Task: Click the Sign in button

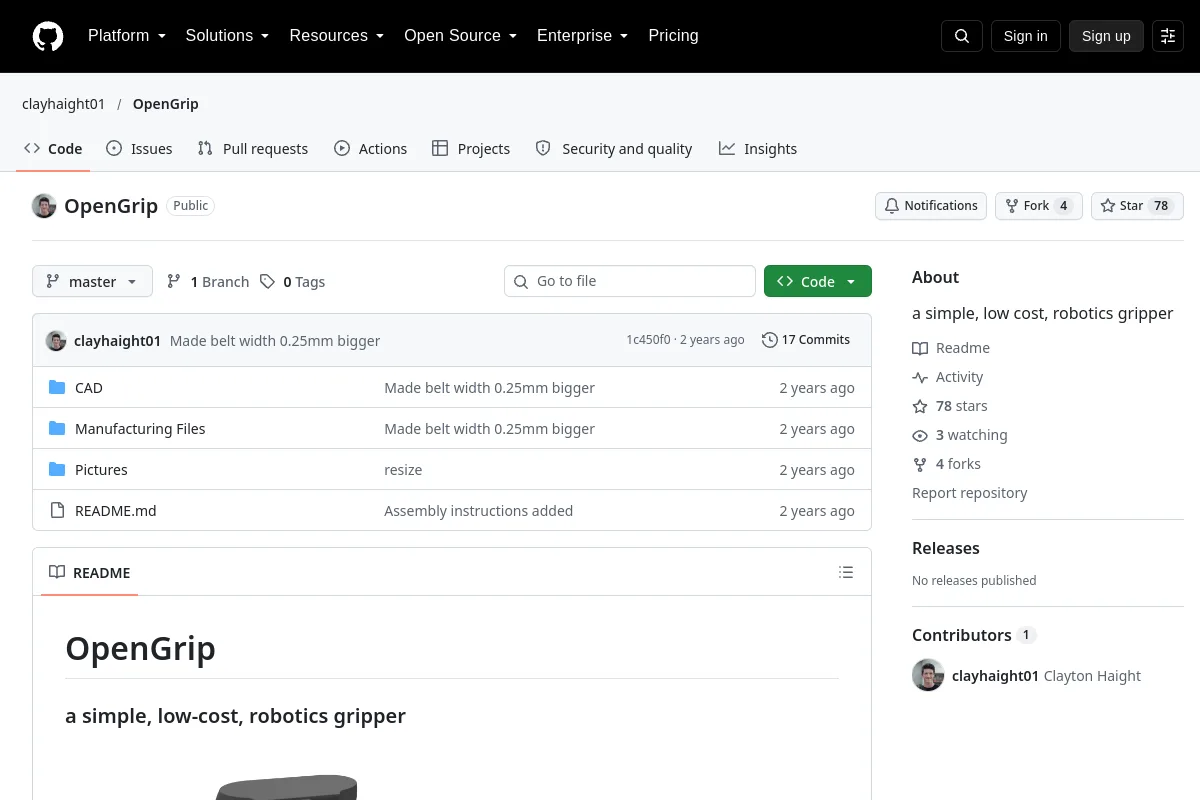Action: (x=1025, y=36)
